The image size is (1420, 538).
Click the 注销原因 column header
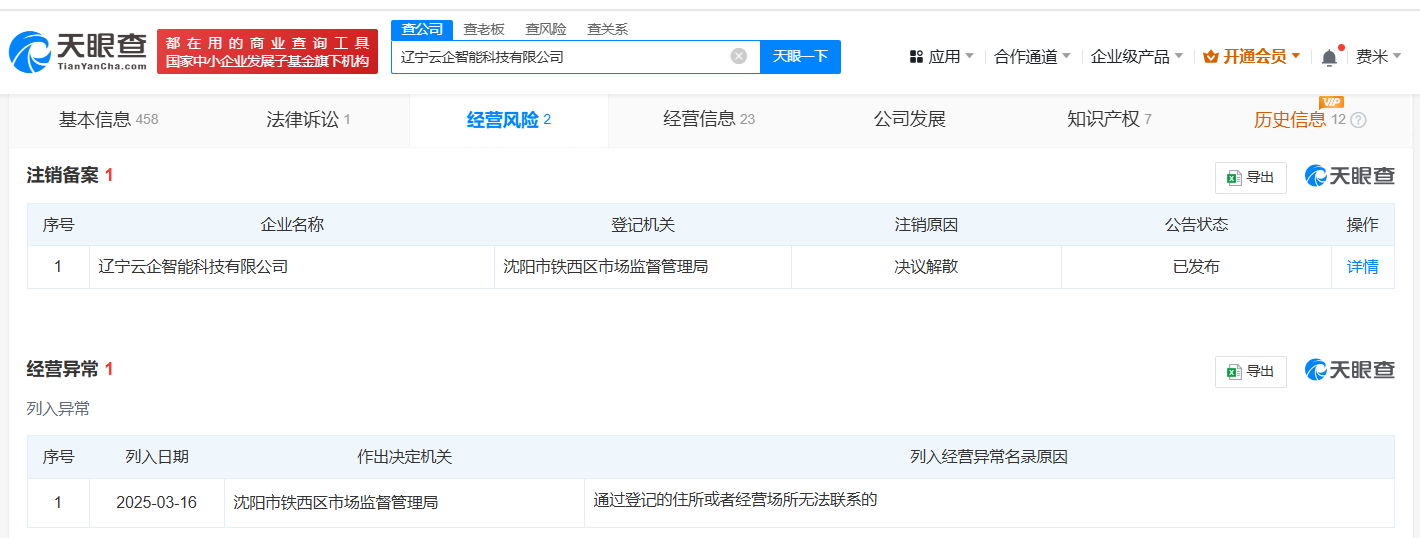pos(926,225)
